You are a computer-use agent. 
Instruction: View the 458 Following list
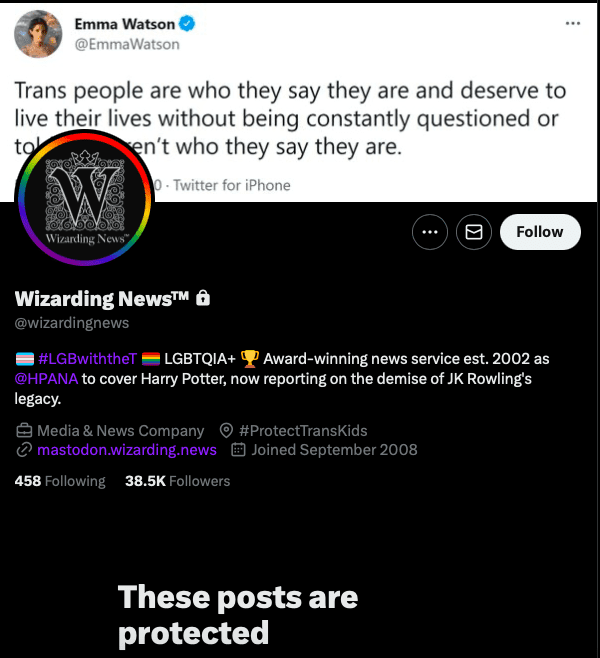click(60, 481)
